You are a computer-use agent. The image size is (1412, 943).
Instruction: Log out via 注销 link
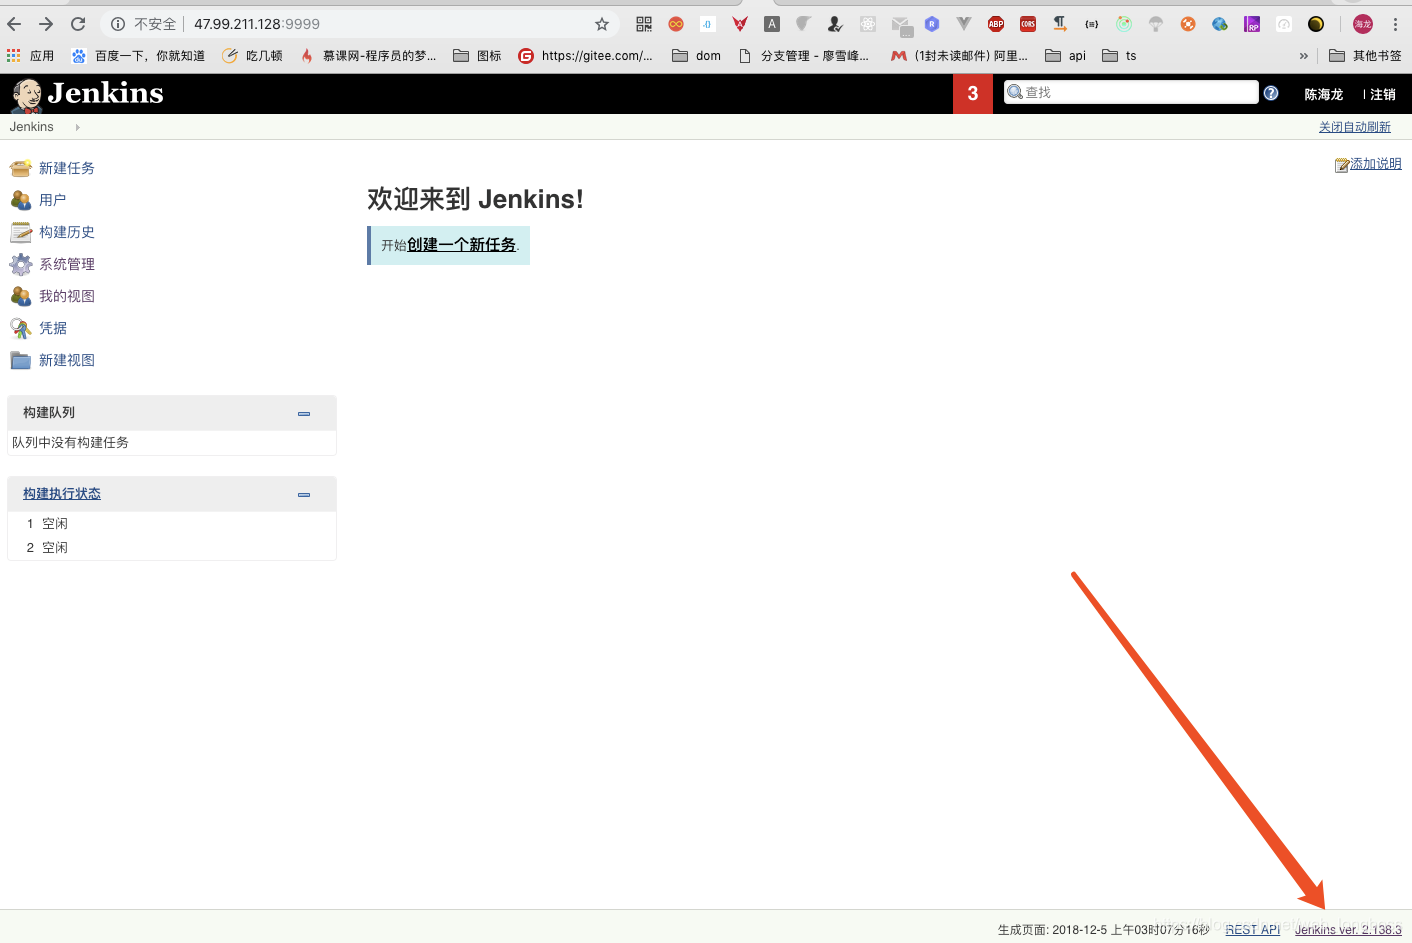point(1383,94)
